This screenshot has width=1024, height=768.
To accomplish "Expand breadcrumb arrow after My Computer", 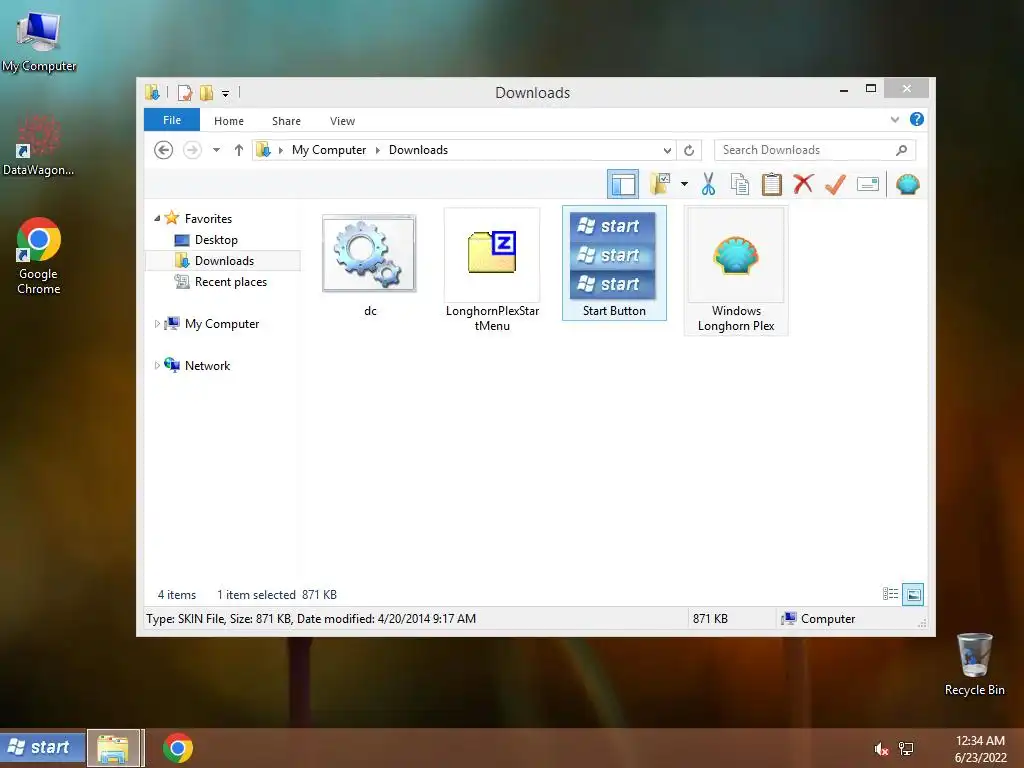I will [377, 150].
